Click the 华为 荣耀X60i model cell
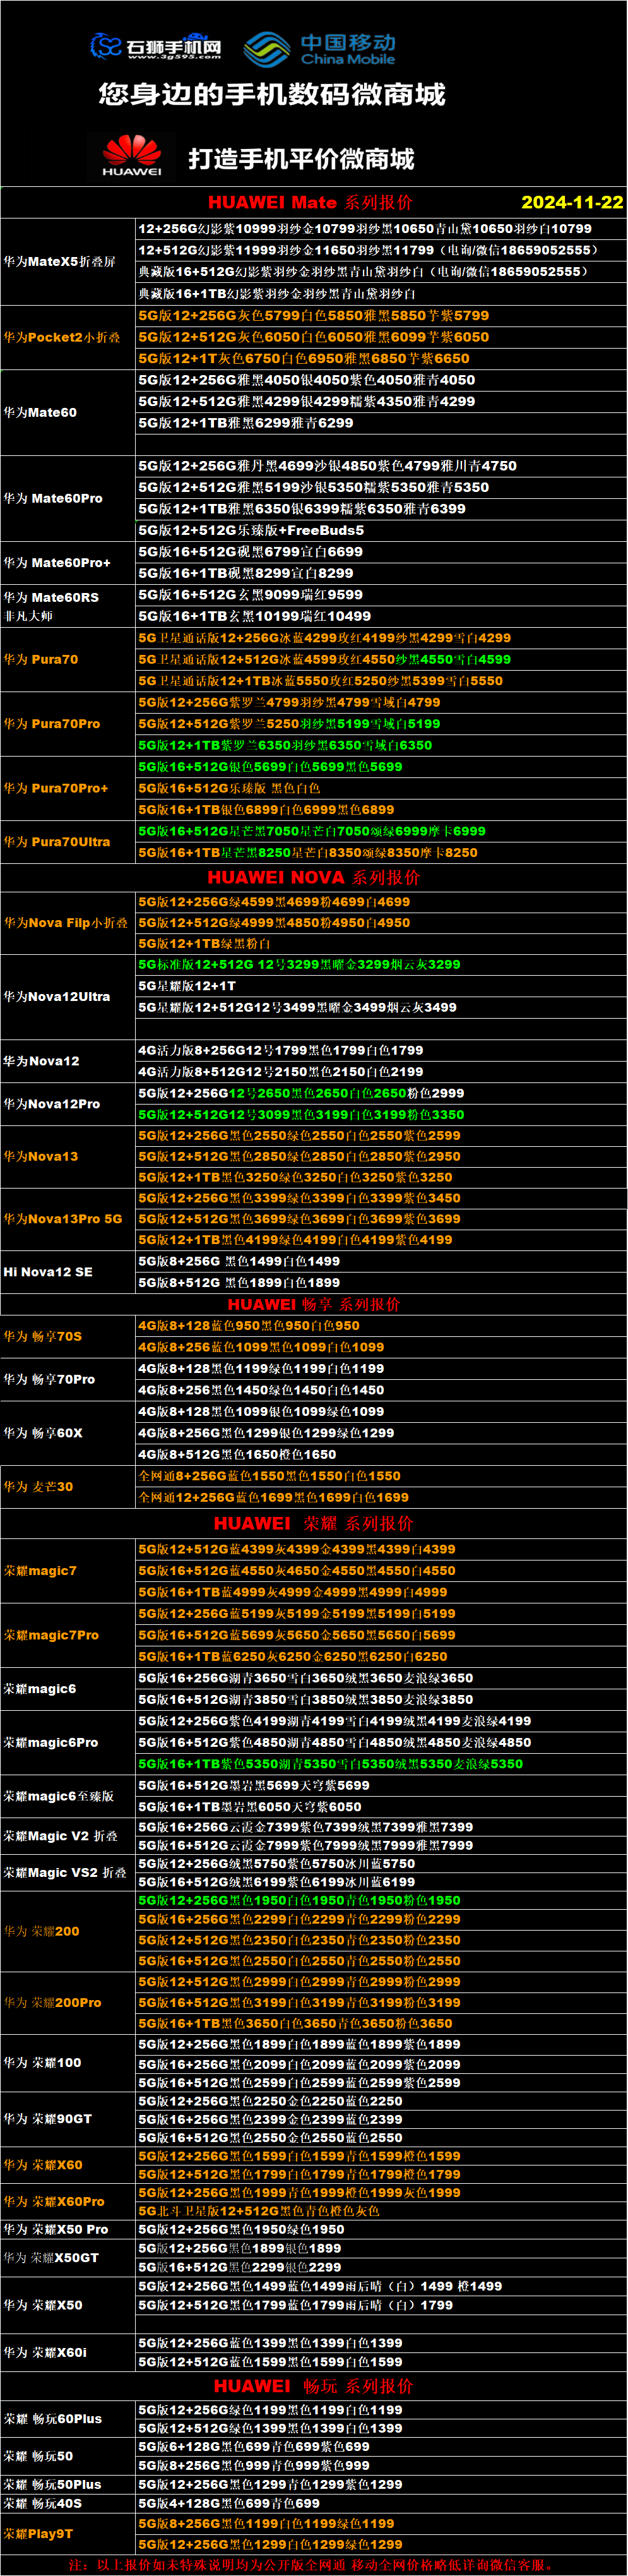Image resolution: width=628 pixels, height=2576 pixels. pyautogui.click(x=67, y=2352)
